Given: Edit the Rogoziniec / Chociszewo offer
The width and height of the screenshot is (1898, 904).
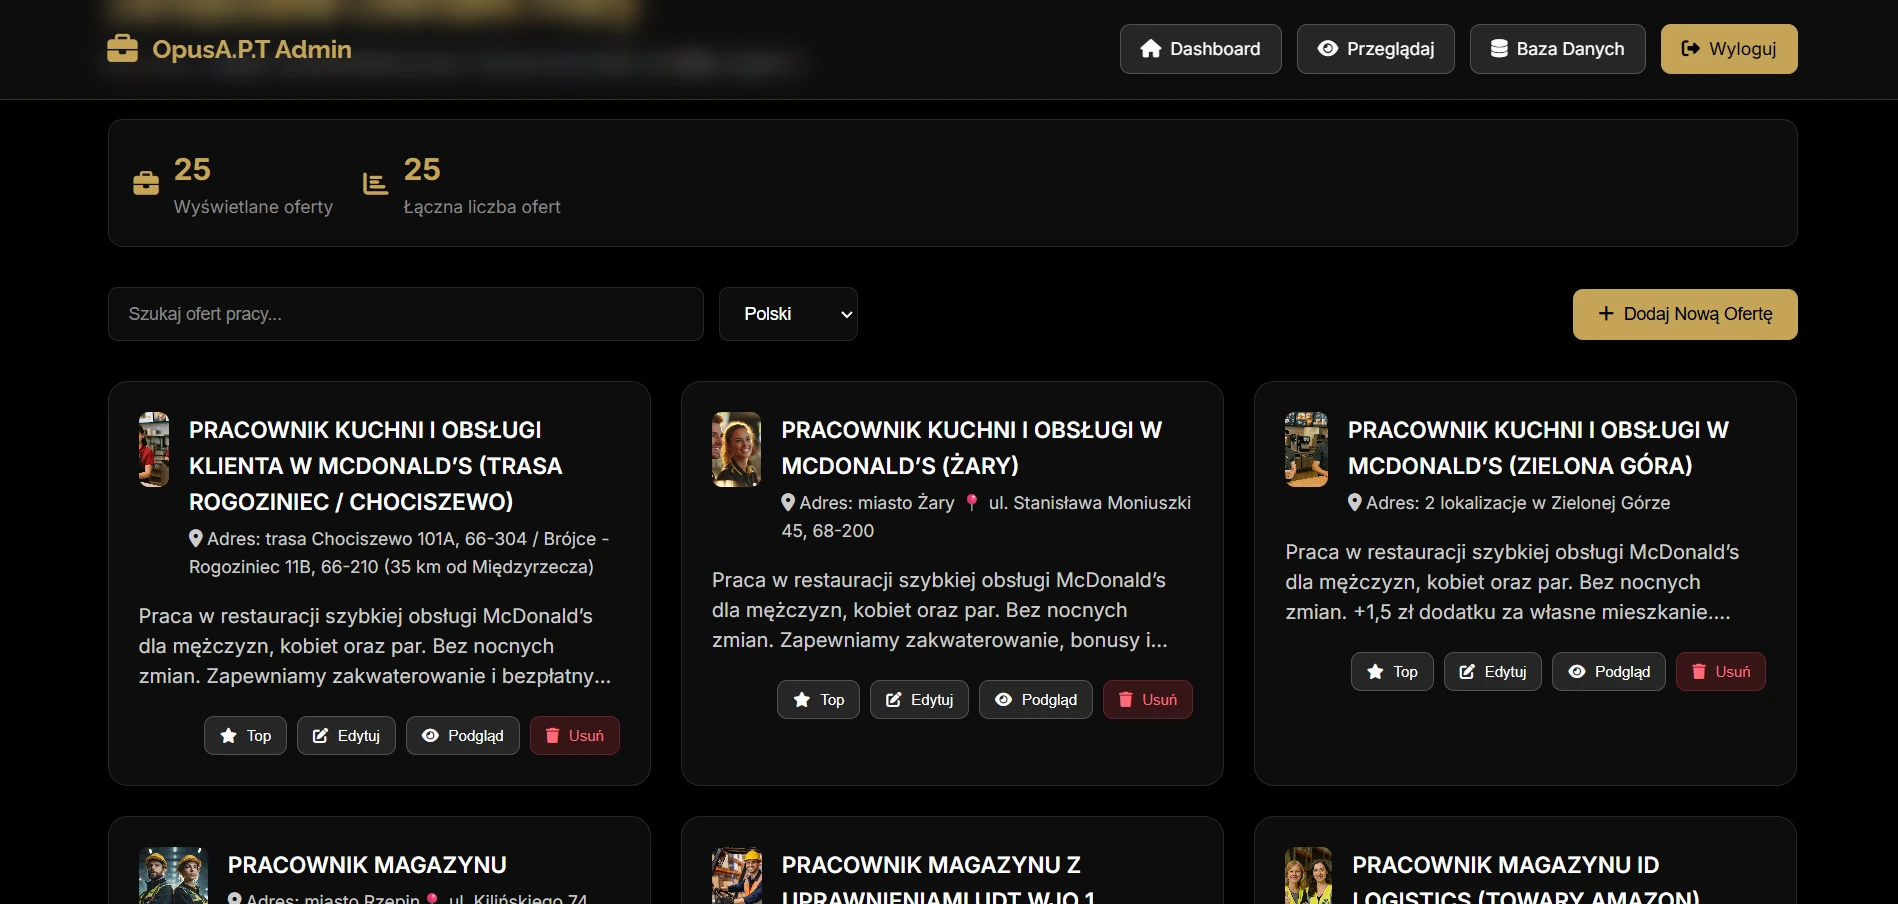Looking at the screenshot, I should pyautogui.click(x=346, y=736).
